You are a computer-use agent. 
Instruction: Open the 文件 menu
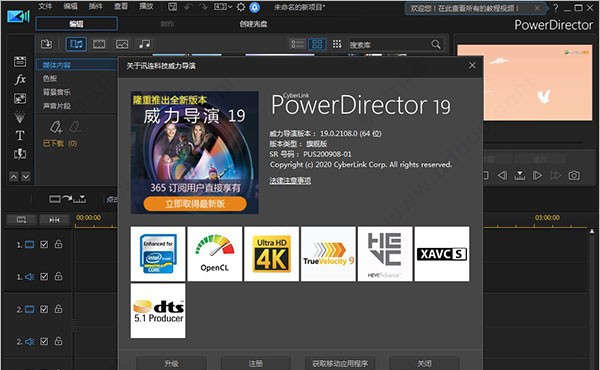[45, 6]
